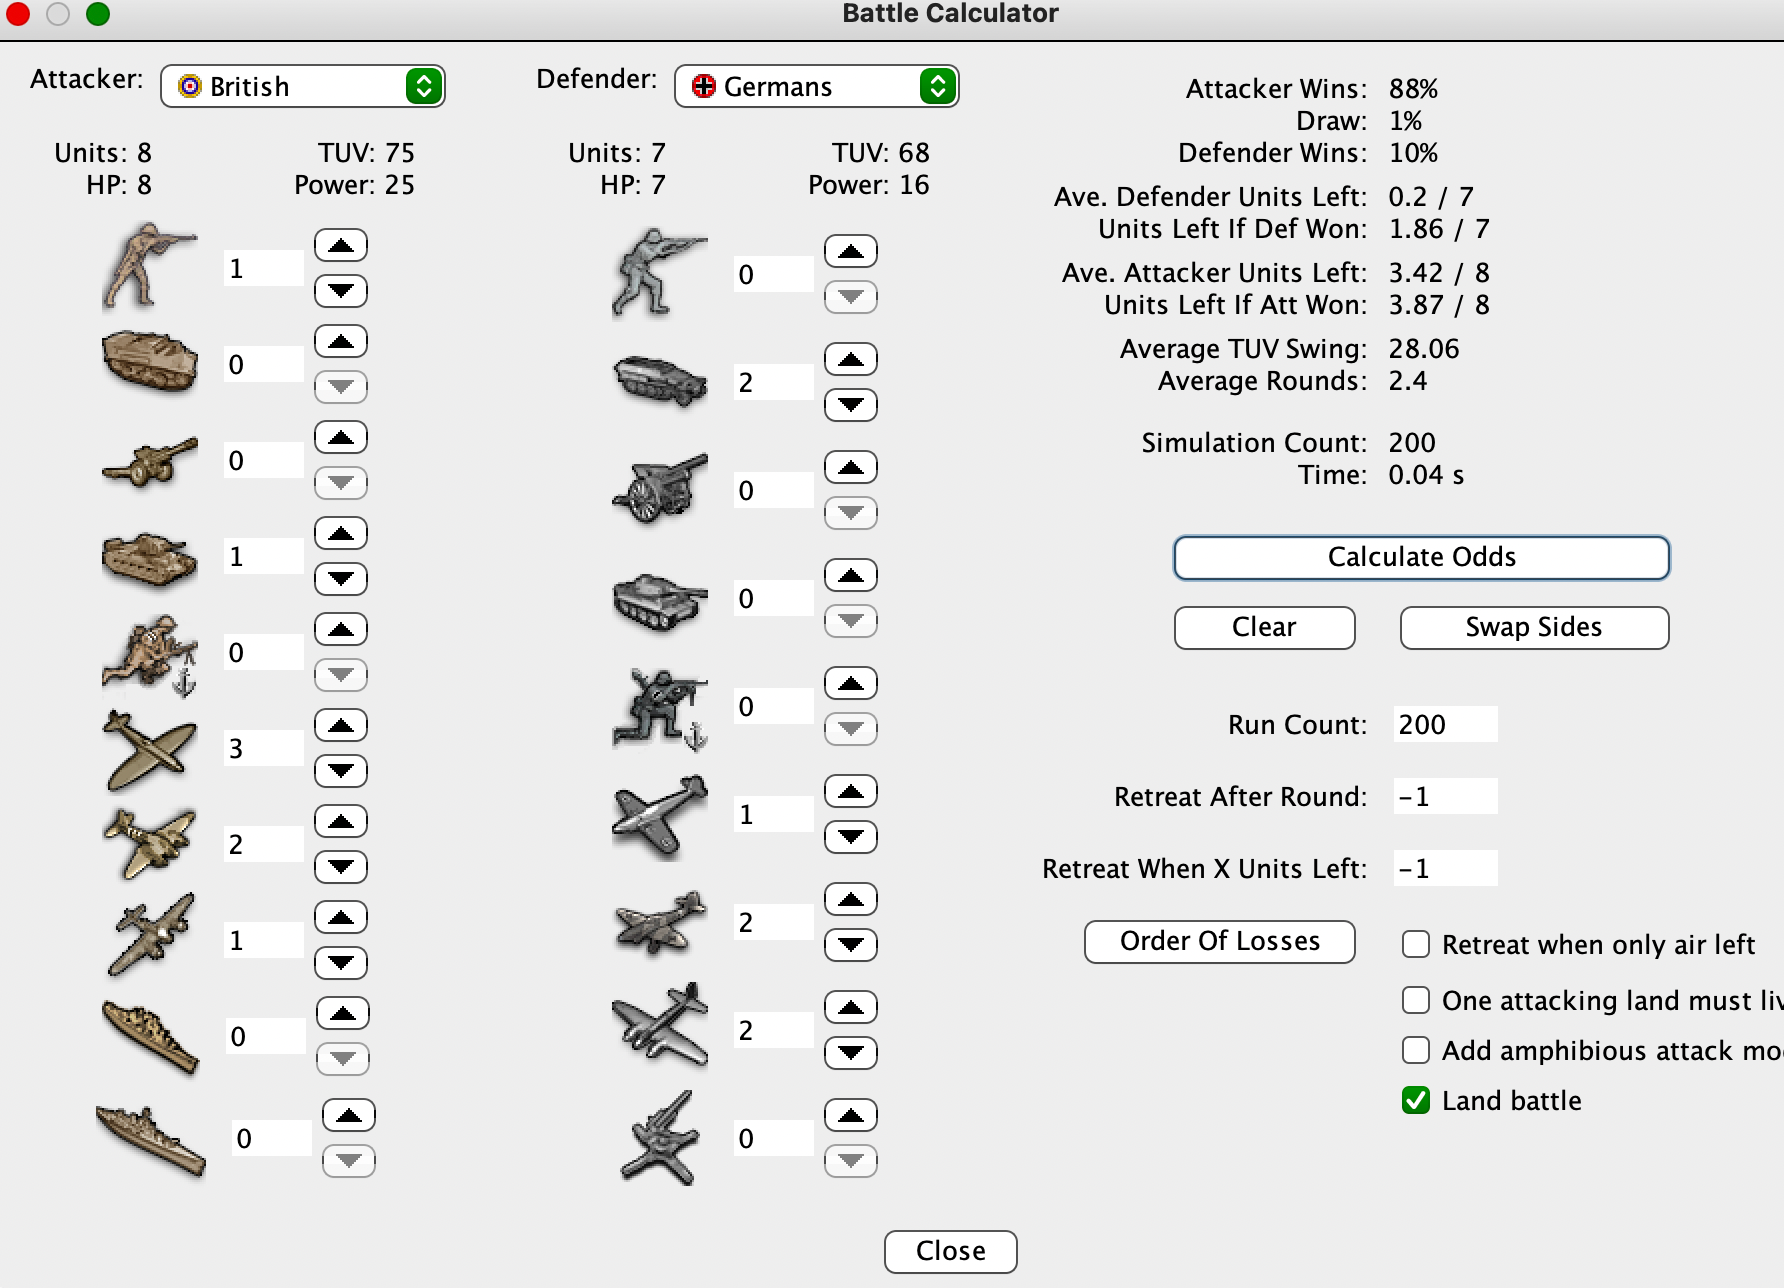Decrease British fighter count
1784x1288 pixels.
point(341,771)
